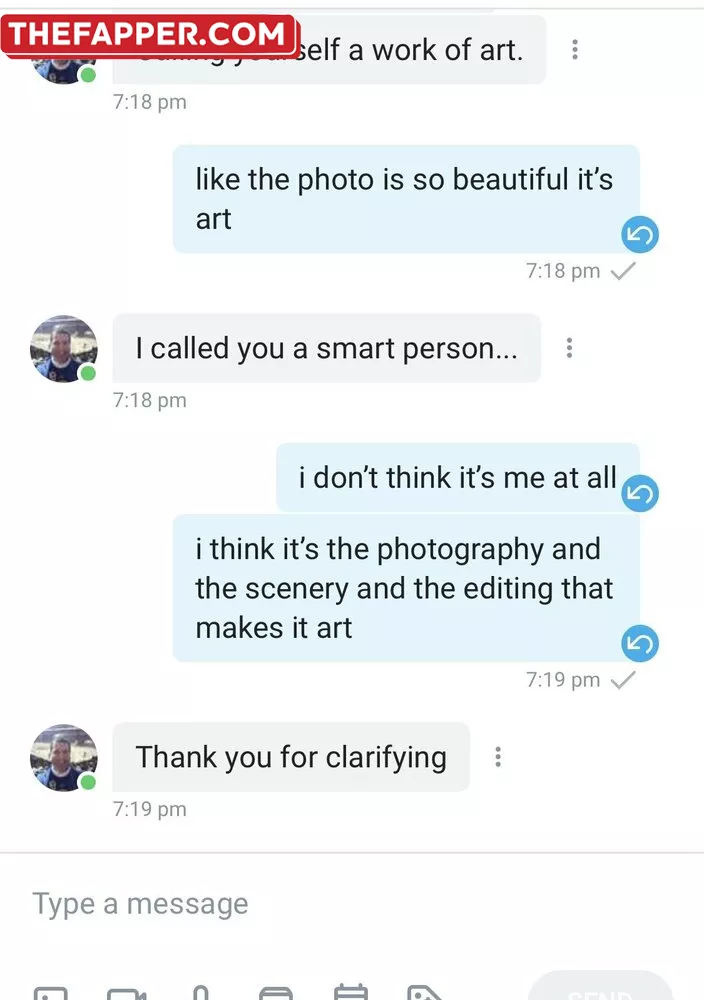Open sender avatar beside "I called you a smart person..."
The image size is (704, 1000).
coord(64,349)
